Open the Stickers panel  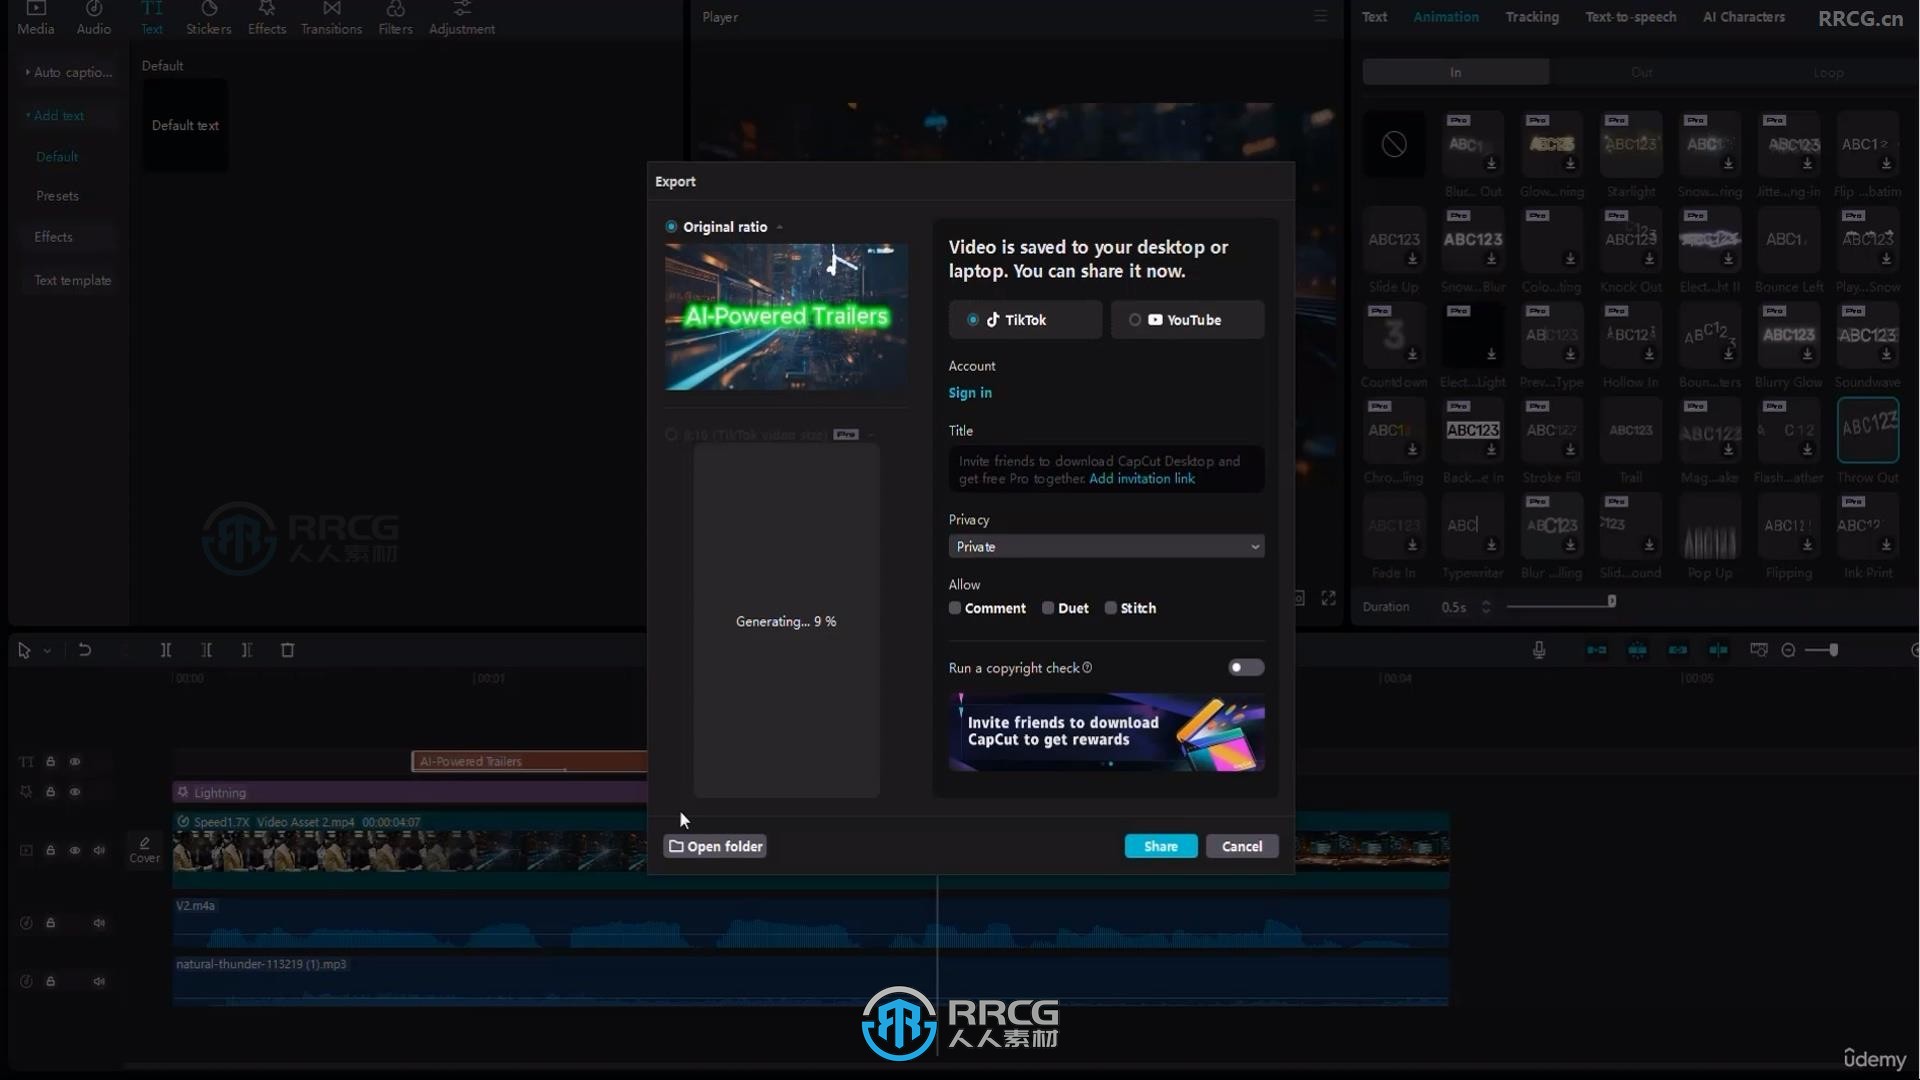[208, 18]
